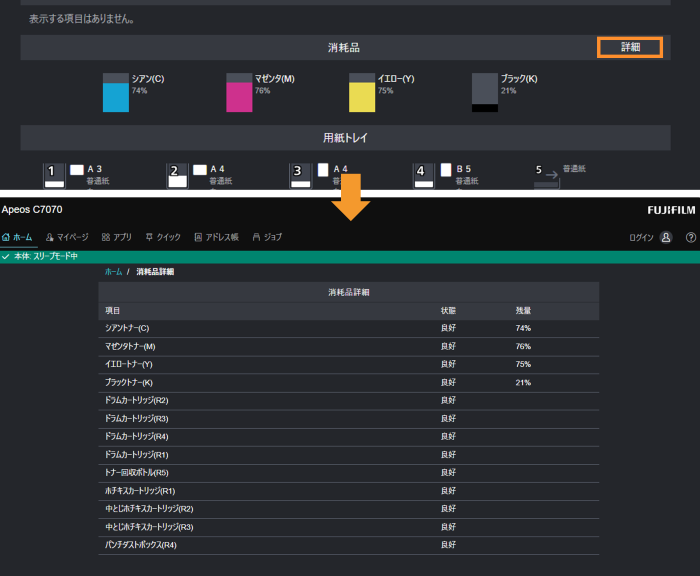Screen dimensions: 700x576
Task: Click the 詳細 button for consumables
Action: tap(630, 47)
